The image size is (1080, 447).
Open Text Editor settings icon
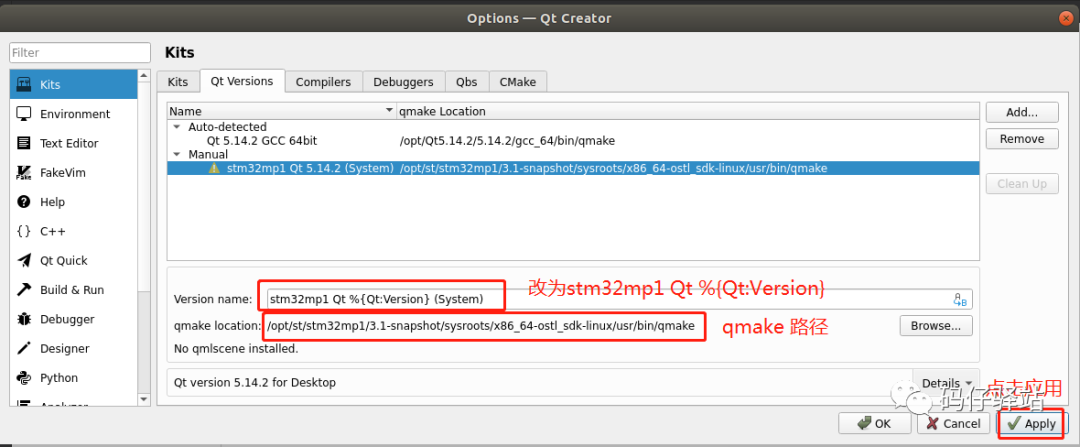click(24, 143)
